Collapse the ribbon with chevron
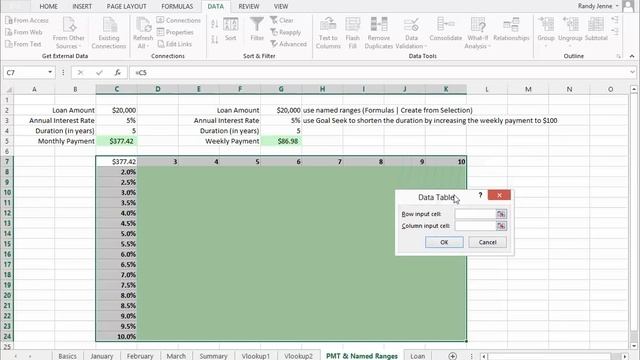Screen dimensions: 640x360 pyautogui.click(x=632, y=56)
